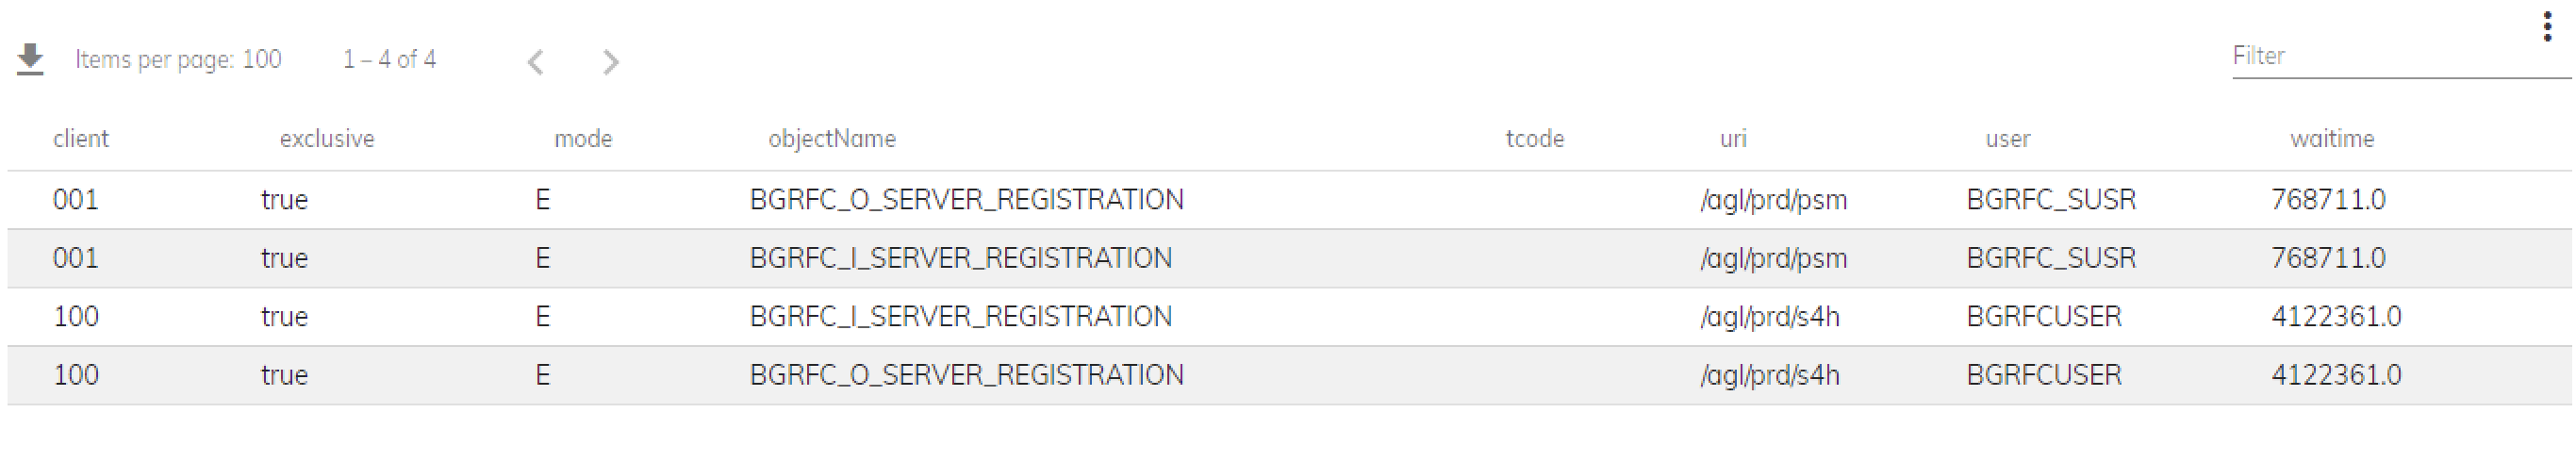Go to the previous page arrow
The width and height of the screenshot is (2576, 462).
pyautogui.click(x=536, y=62)
